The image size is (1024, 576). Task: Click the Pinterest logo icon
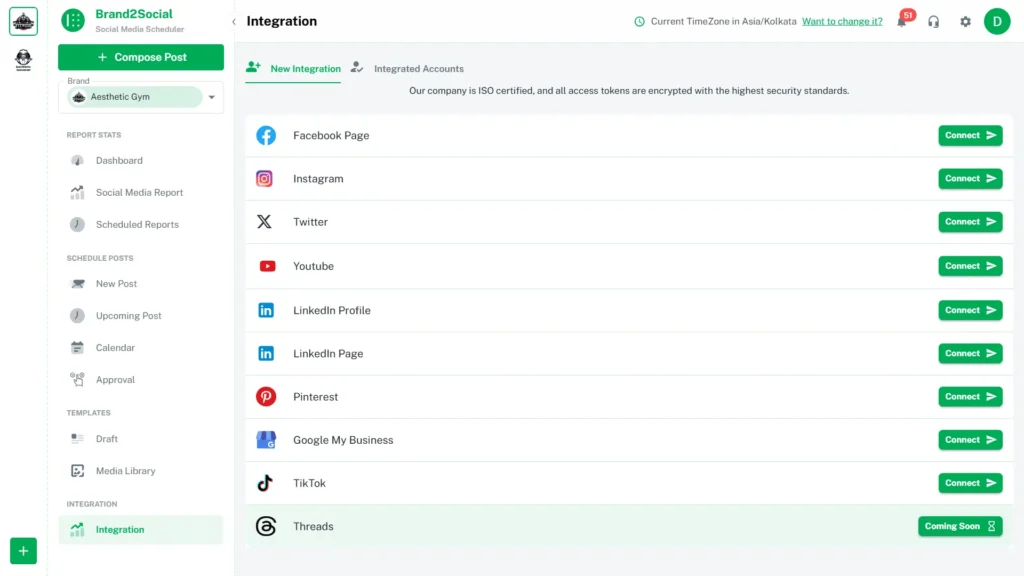point(266,396)
